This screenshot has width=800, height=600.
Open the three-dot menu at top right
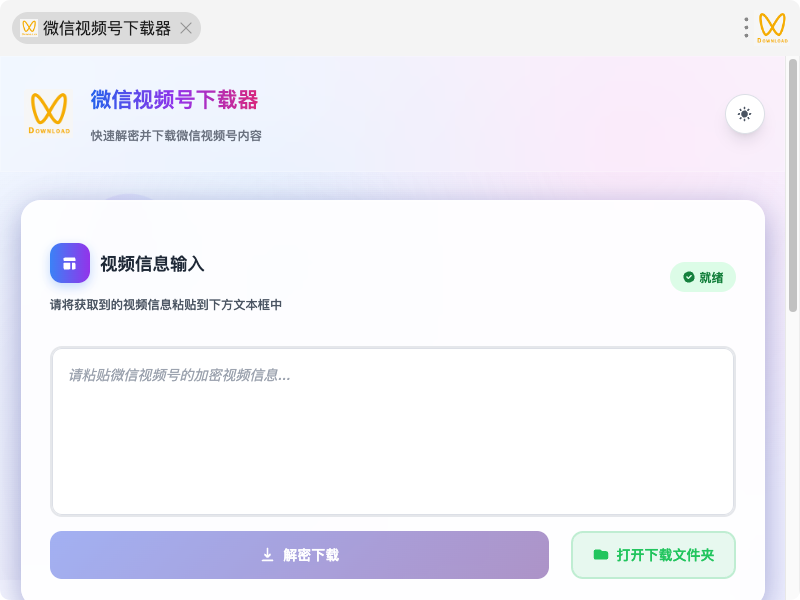point(746,28)
